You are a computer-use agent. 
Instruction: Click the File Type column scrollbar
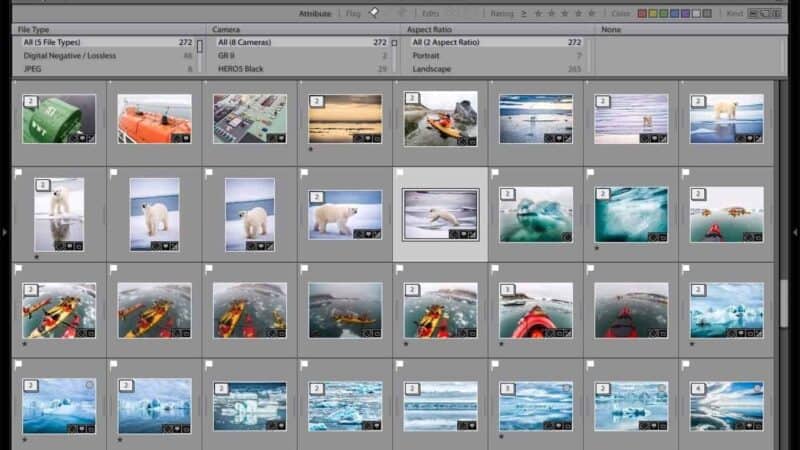pos(199,46)
